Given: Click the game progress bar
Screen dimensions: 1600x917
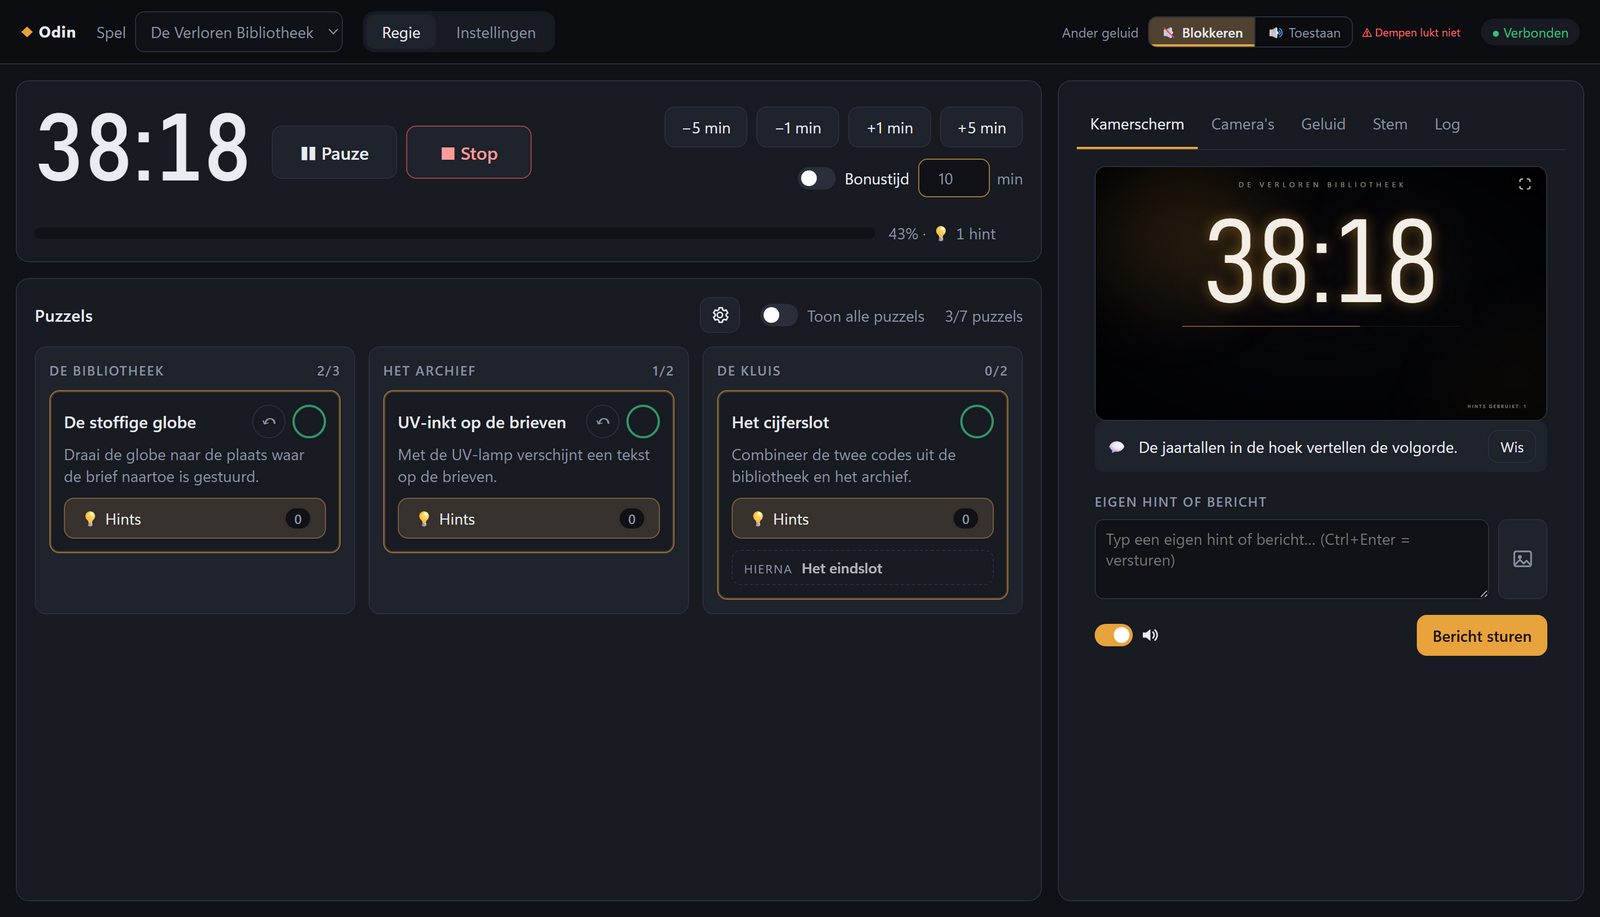Looking at the screenshot, I should (455, 233).
